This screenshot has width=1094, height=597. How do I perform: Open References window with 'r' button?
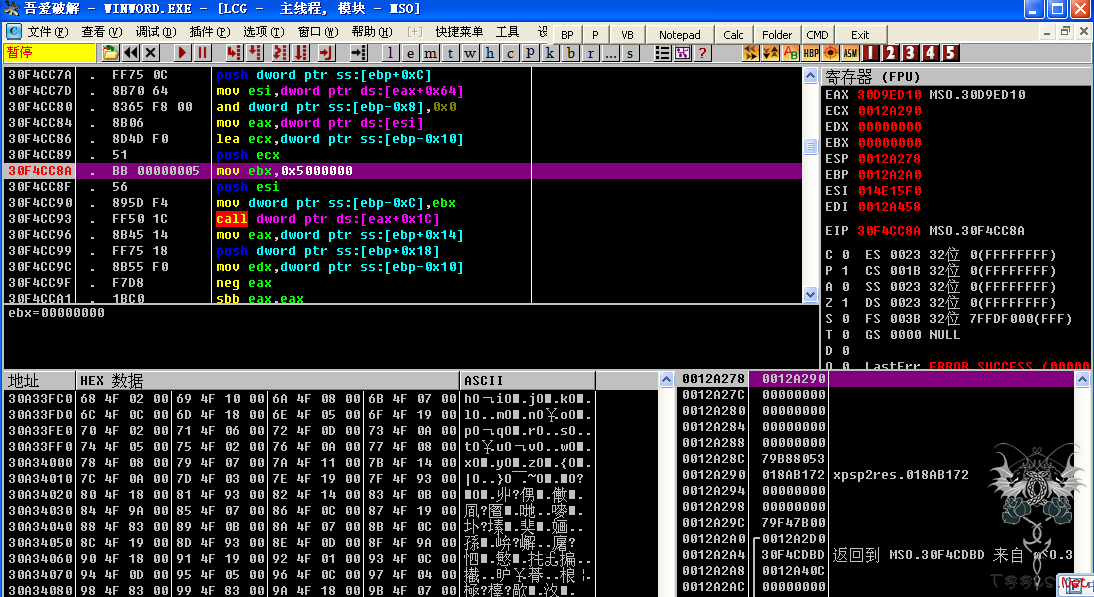(x=591, y=53)
